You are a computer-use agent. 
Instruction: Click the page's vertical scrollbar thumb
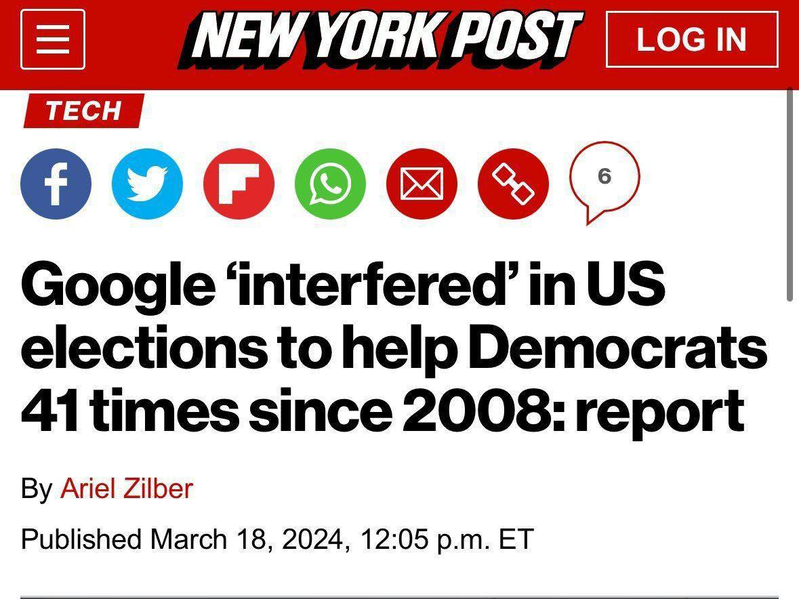[x=790, y=195]
